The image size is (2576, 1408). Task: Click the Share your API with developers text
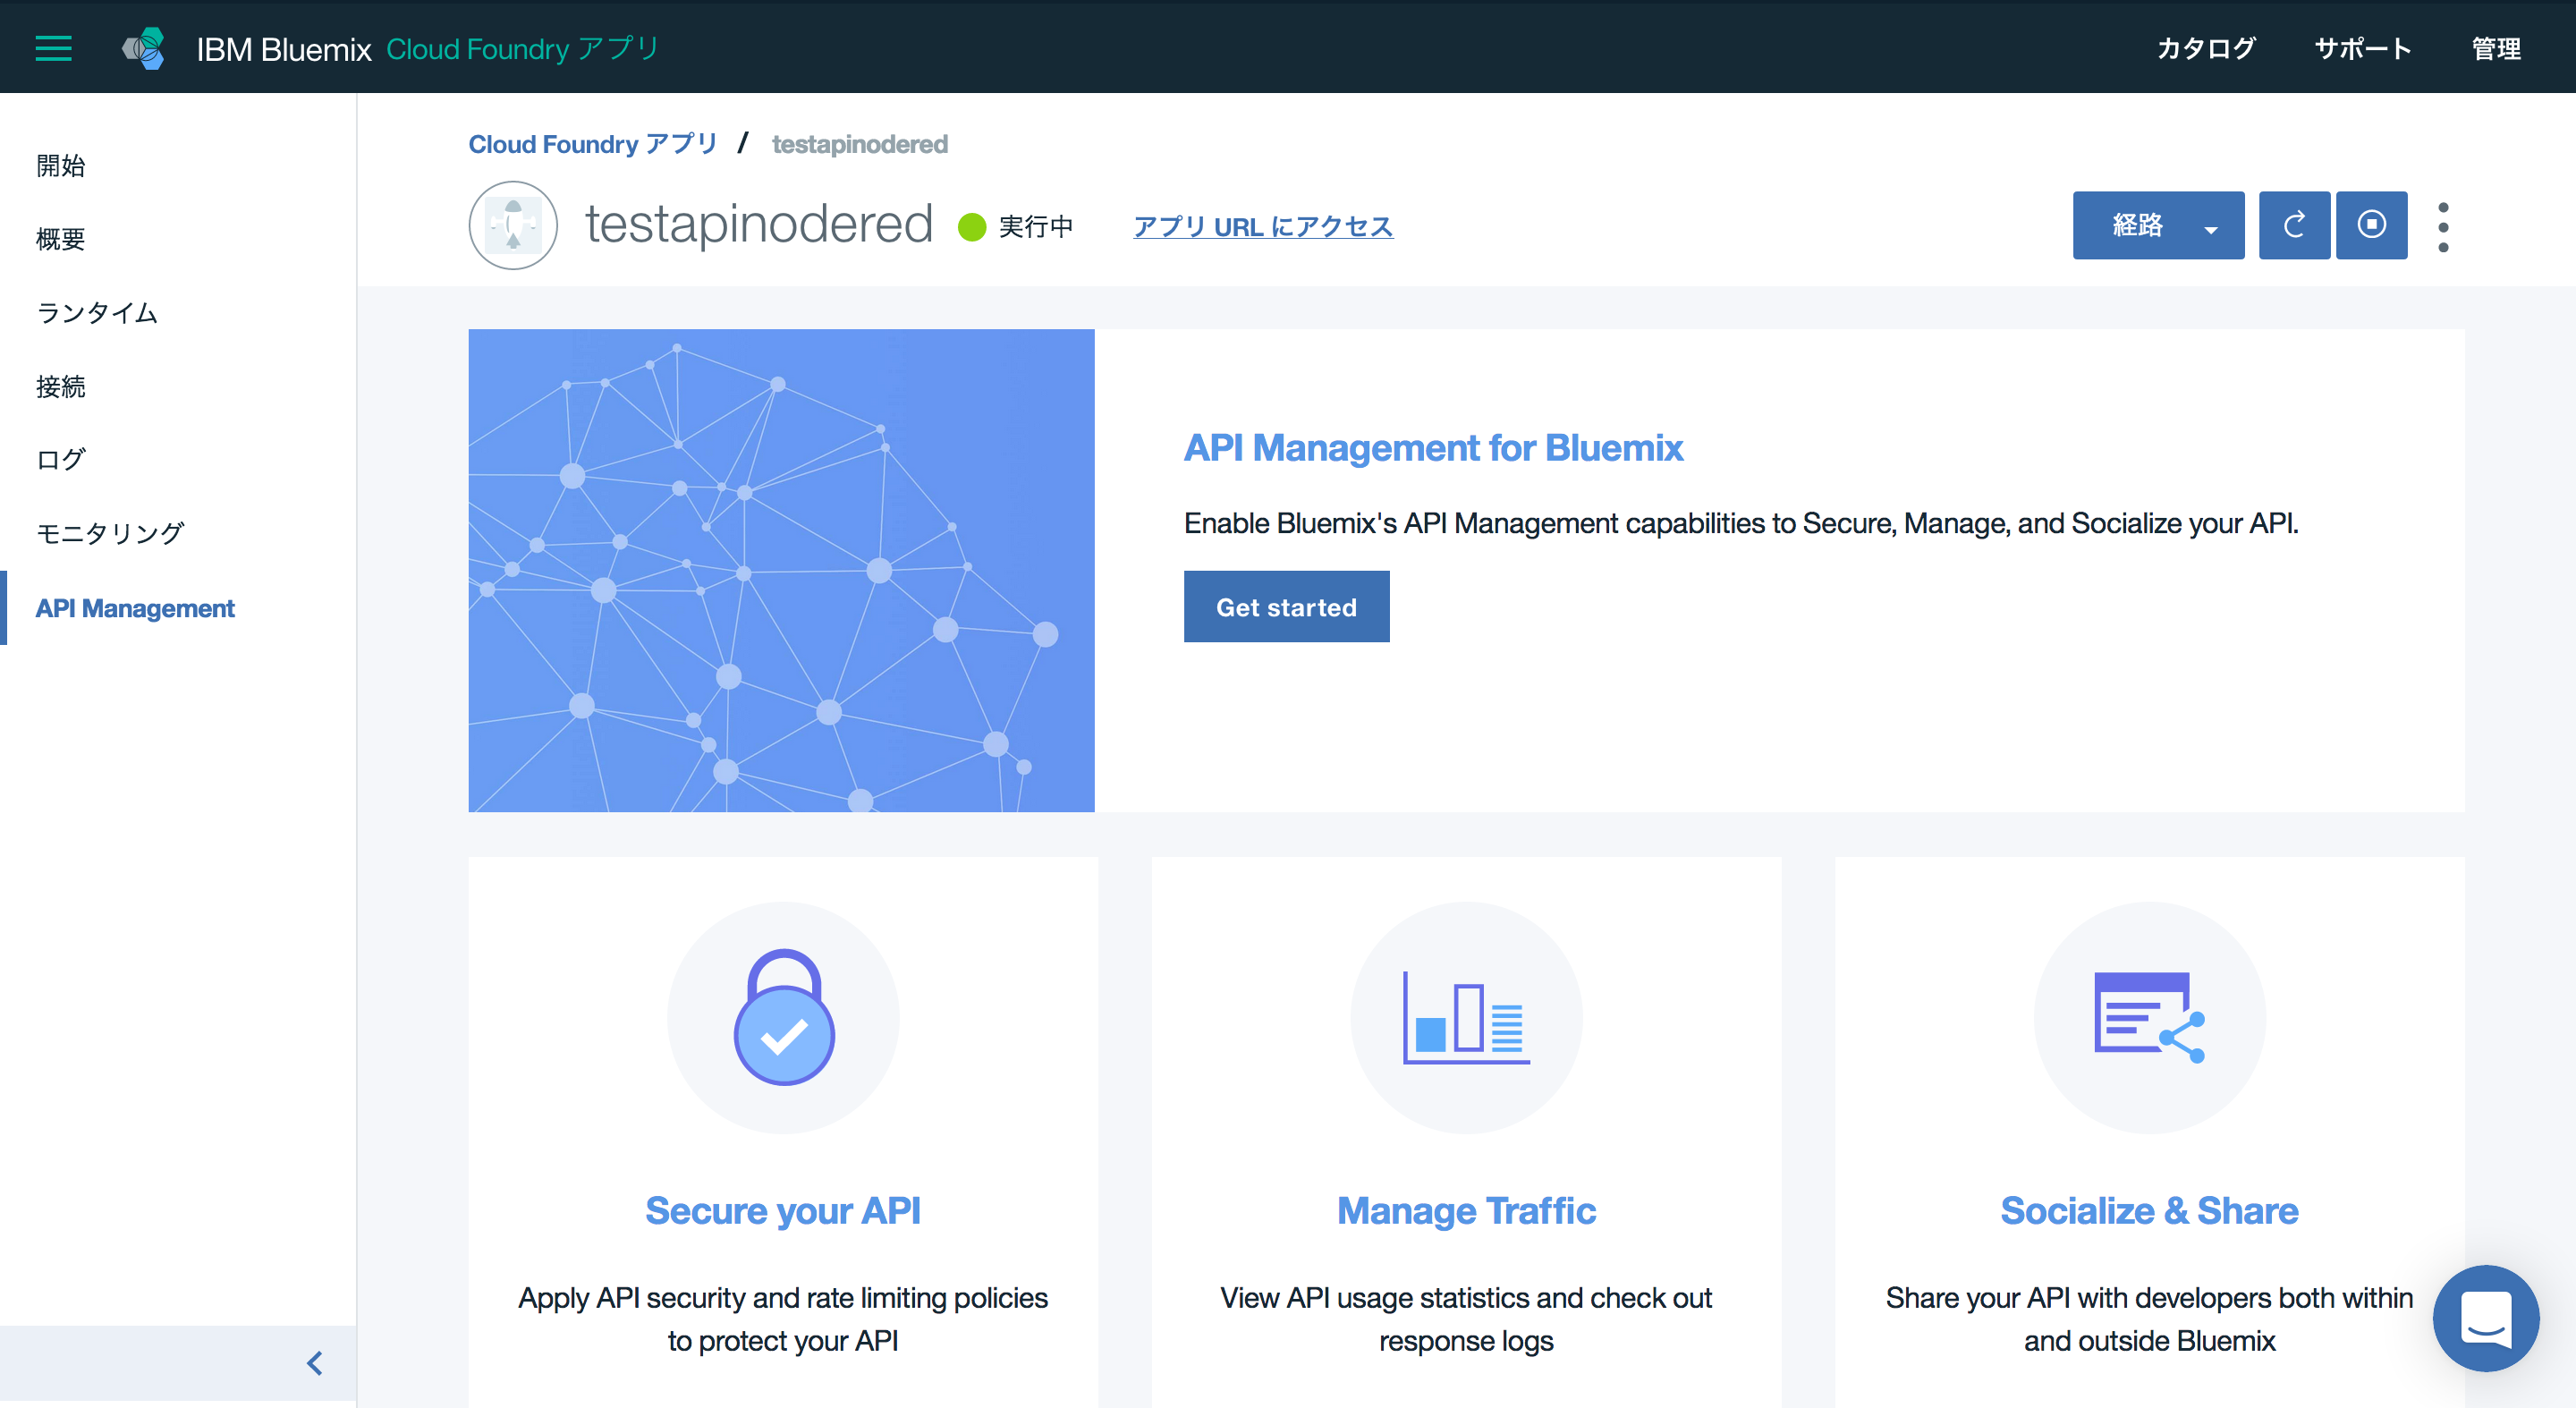point(2149,1319)
